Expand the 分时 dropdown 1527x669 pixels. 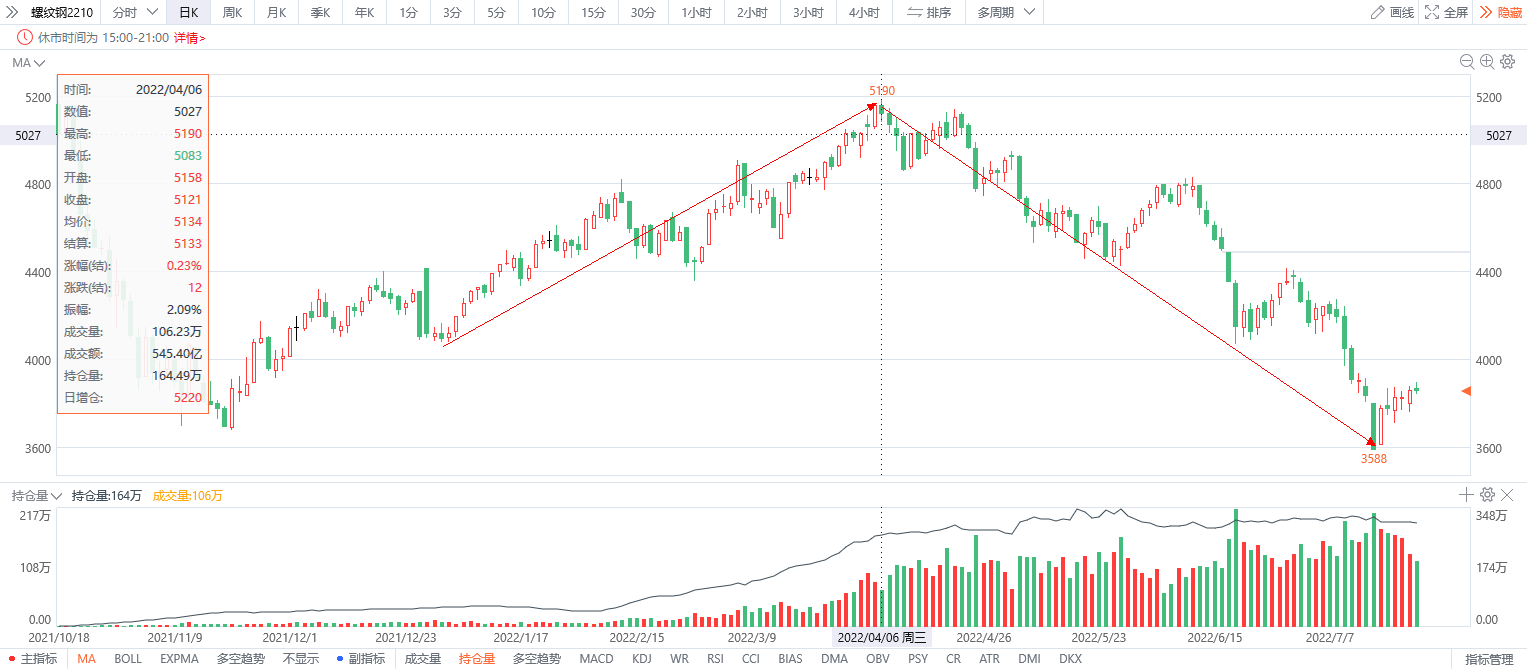(x=134, y=12)
